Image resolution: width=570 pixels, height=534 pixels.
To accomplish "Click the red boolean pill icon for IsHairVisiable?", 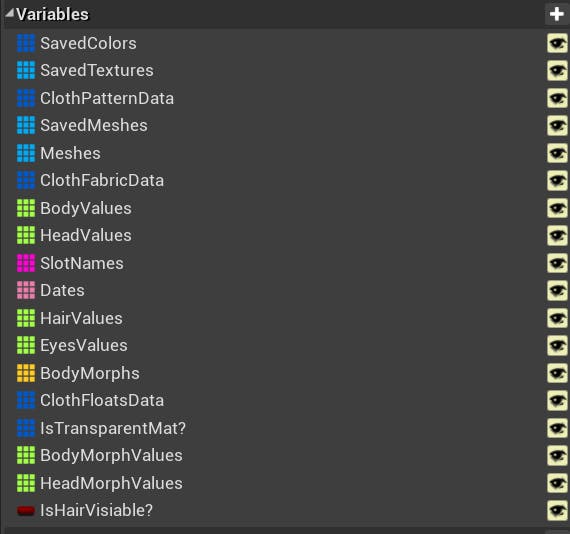I will (x=26, y=510).
